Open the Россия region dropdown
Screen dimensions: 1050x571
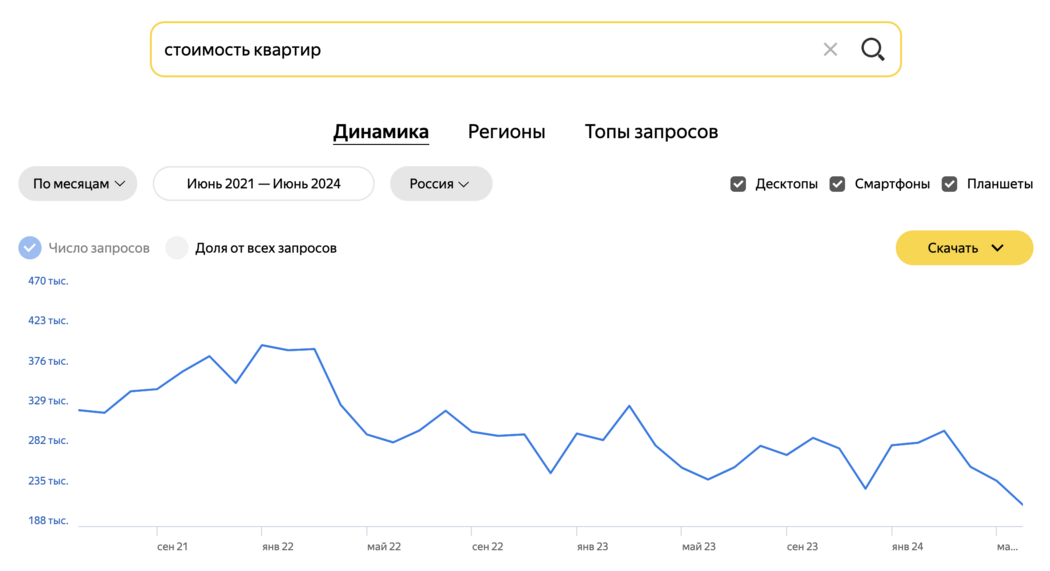tap(441, 183)
